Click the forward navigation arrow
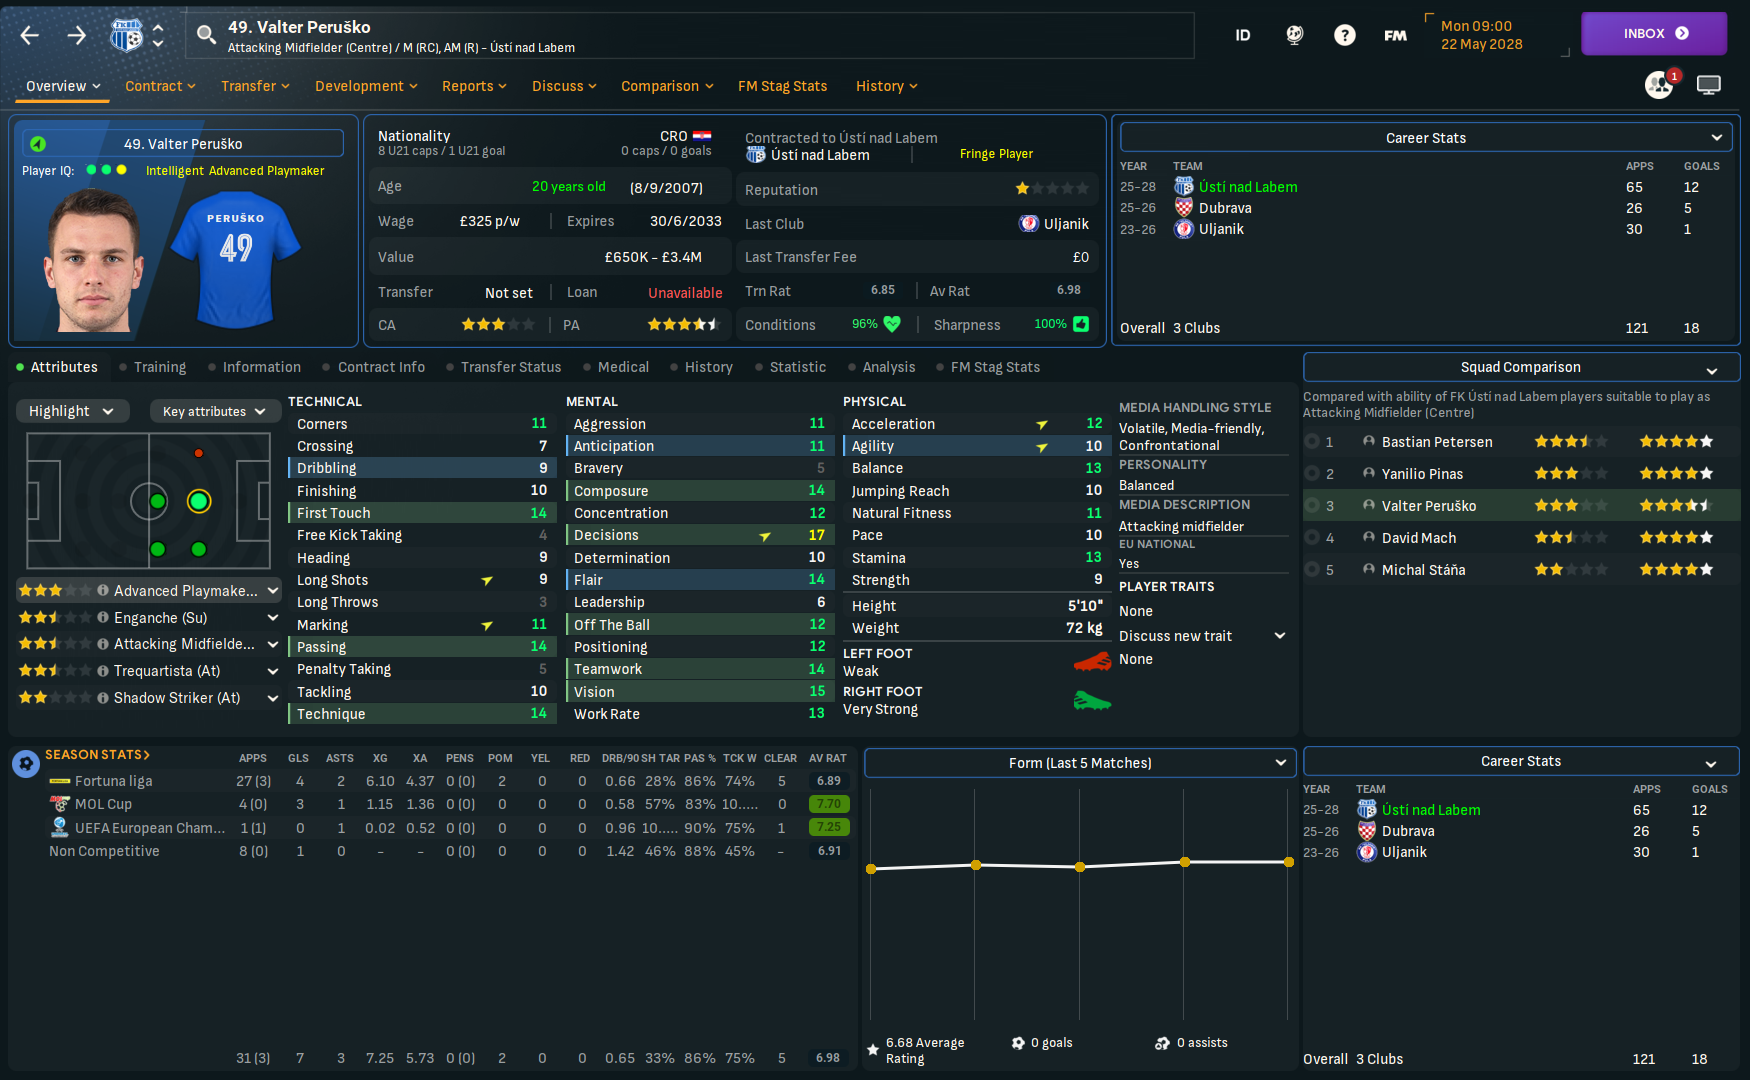Screen dimensions: 1750x1080 (77, 36)
